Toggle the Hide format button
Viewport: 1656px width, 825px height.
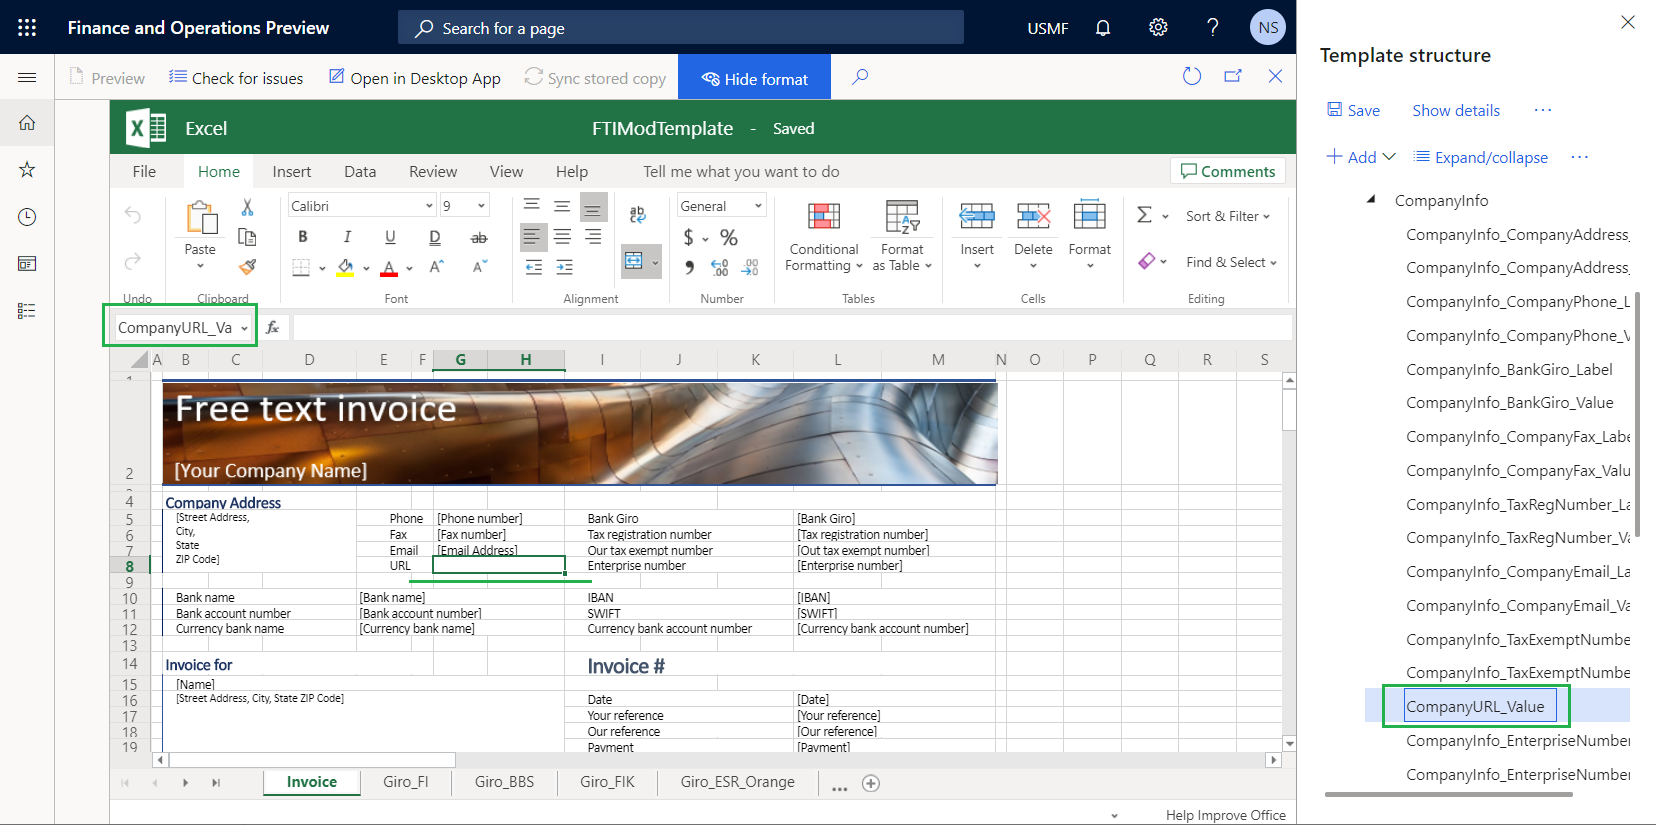754,78
